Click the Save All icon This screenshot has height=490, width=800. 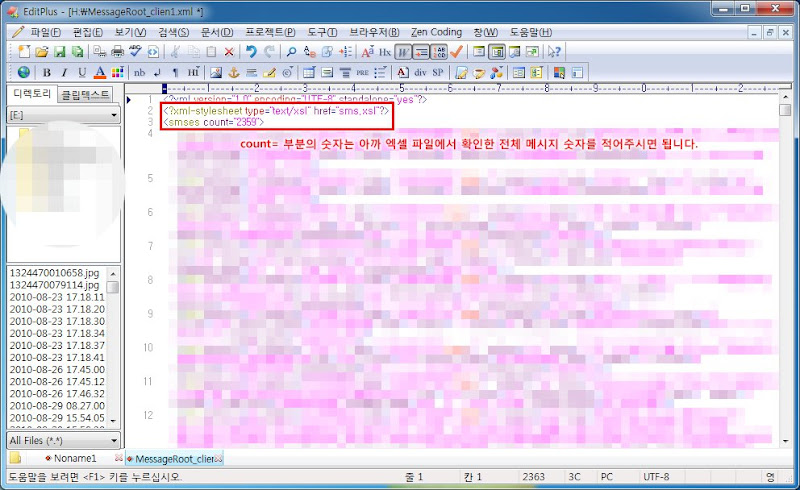click(x=78, y=52)
